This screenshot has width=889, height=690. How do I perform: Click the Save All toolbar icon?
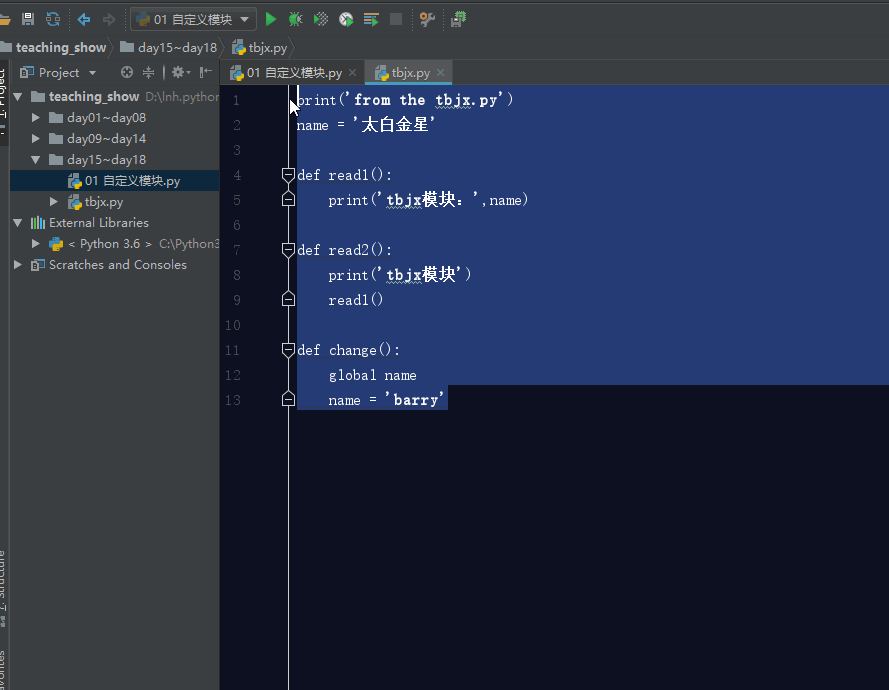28,19
